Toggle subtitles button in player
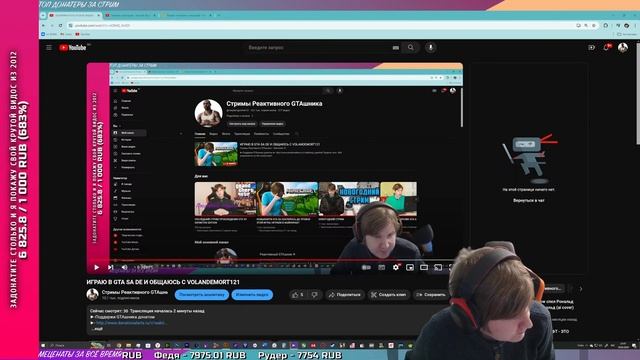Image resolution: width=640 pixels, height=360 pixels. [382, 267]
